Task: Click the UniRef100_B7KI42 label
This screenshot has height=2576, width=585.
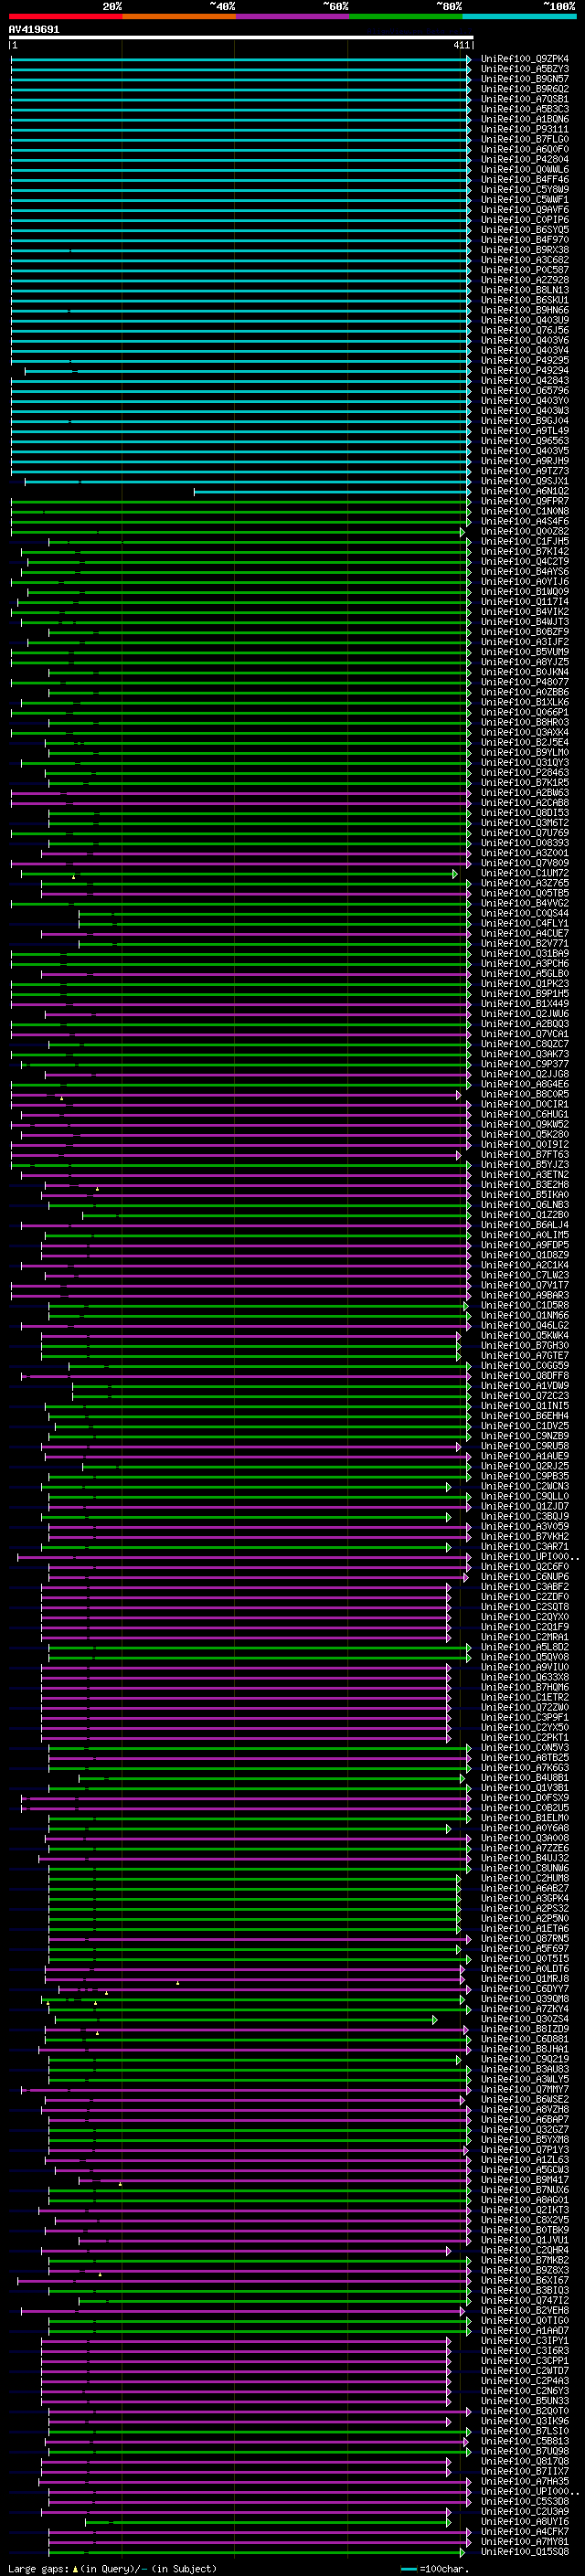Action: tap(525, 552)
